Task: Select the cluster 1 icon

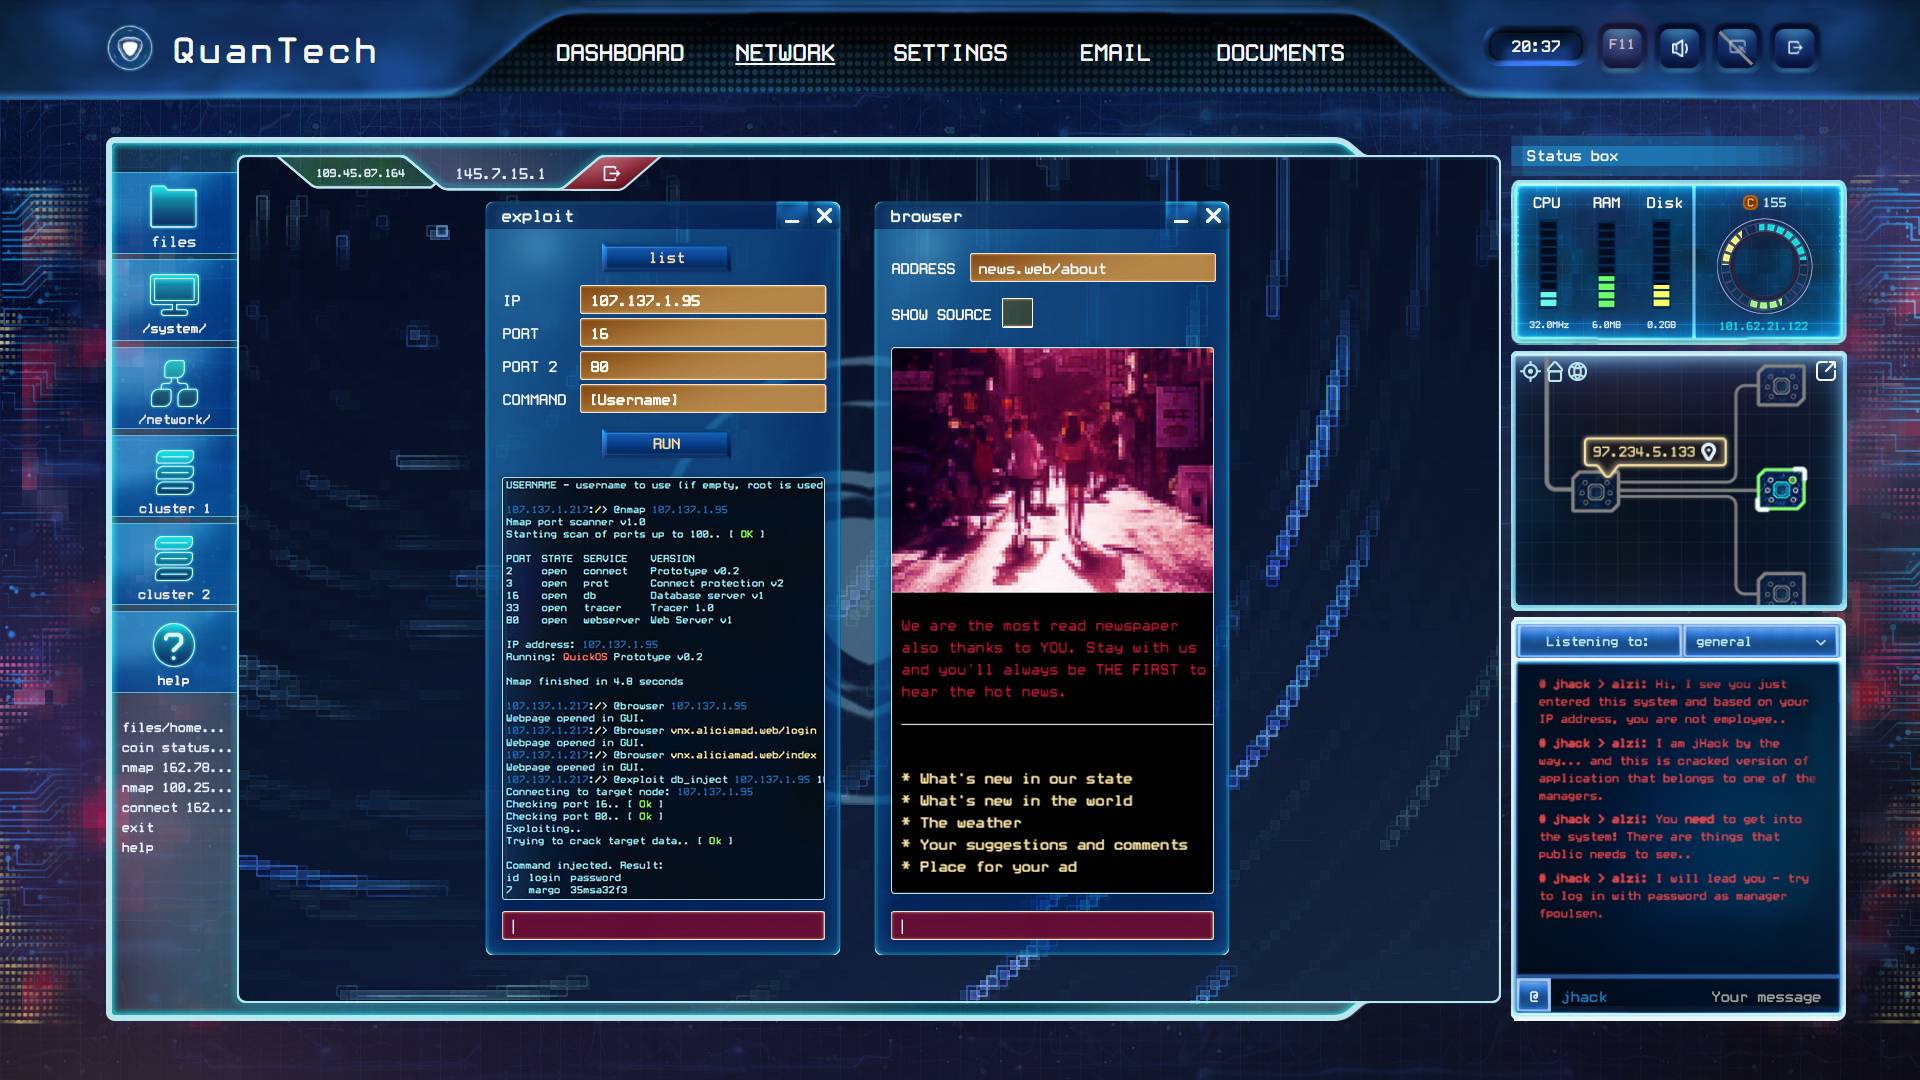Action: click(x=174, y=473)
